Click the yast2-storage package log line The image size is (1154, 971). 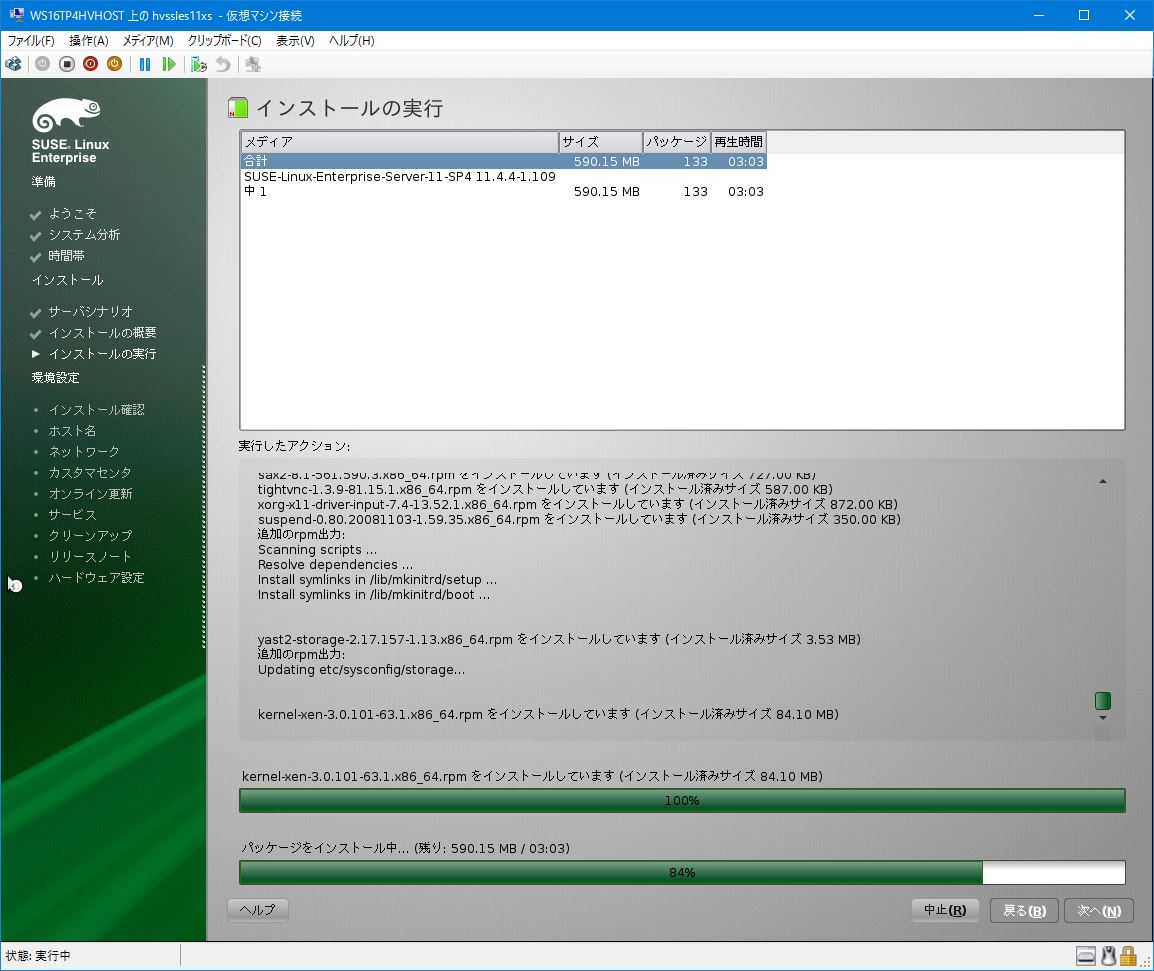[x=559, y=639]
